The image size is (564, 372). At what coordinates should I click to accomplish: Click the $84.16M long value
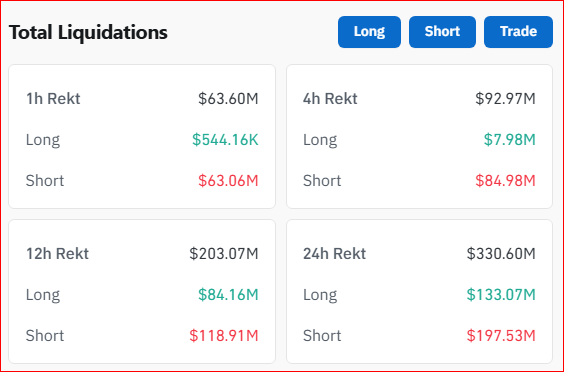[228, 295]
